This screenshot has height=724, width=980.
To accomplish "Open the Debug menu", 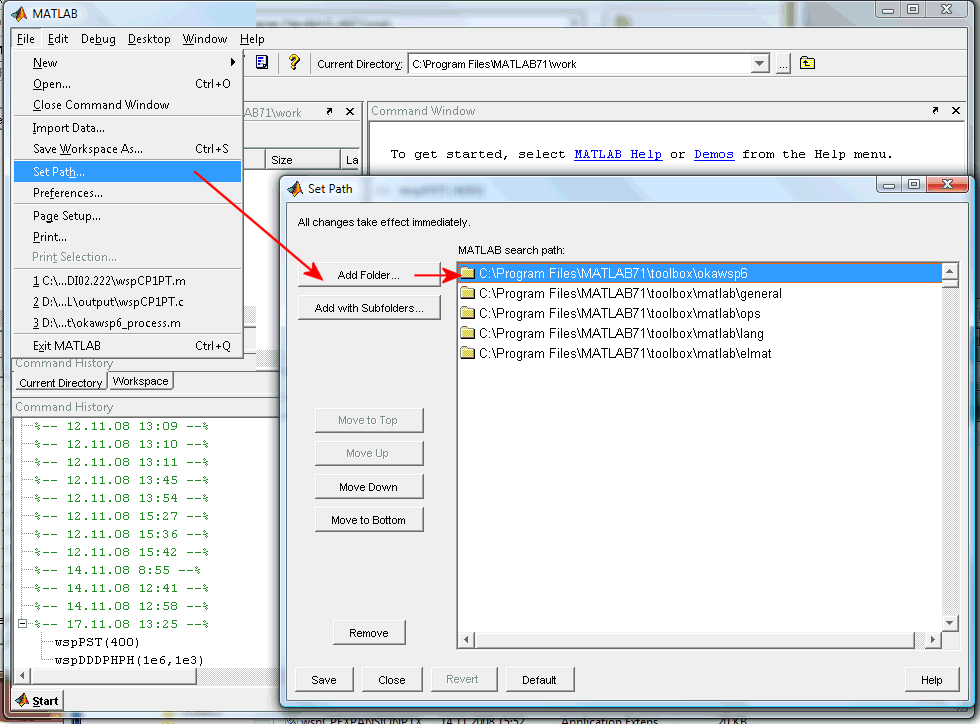I will pos(98,39).
